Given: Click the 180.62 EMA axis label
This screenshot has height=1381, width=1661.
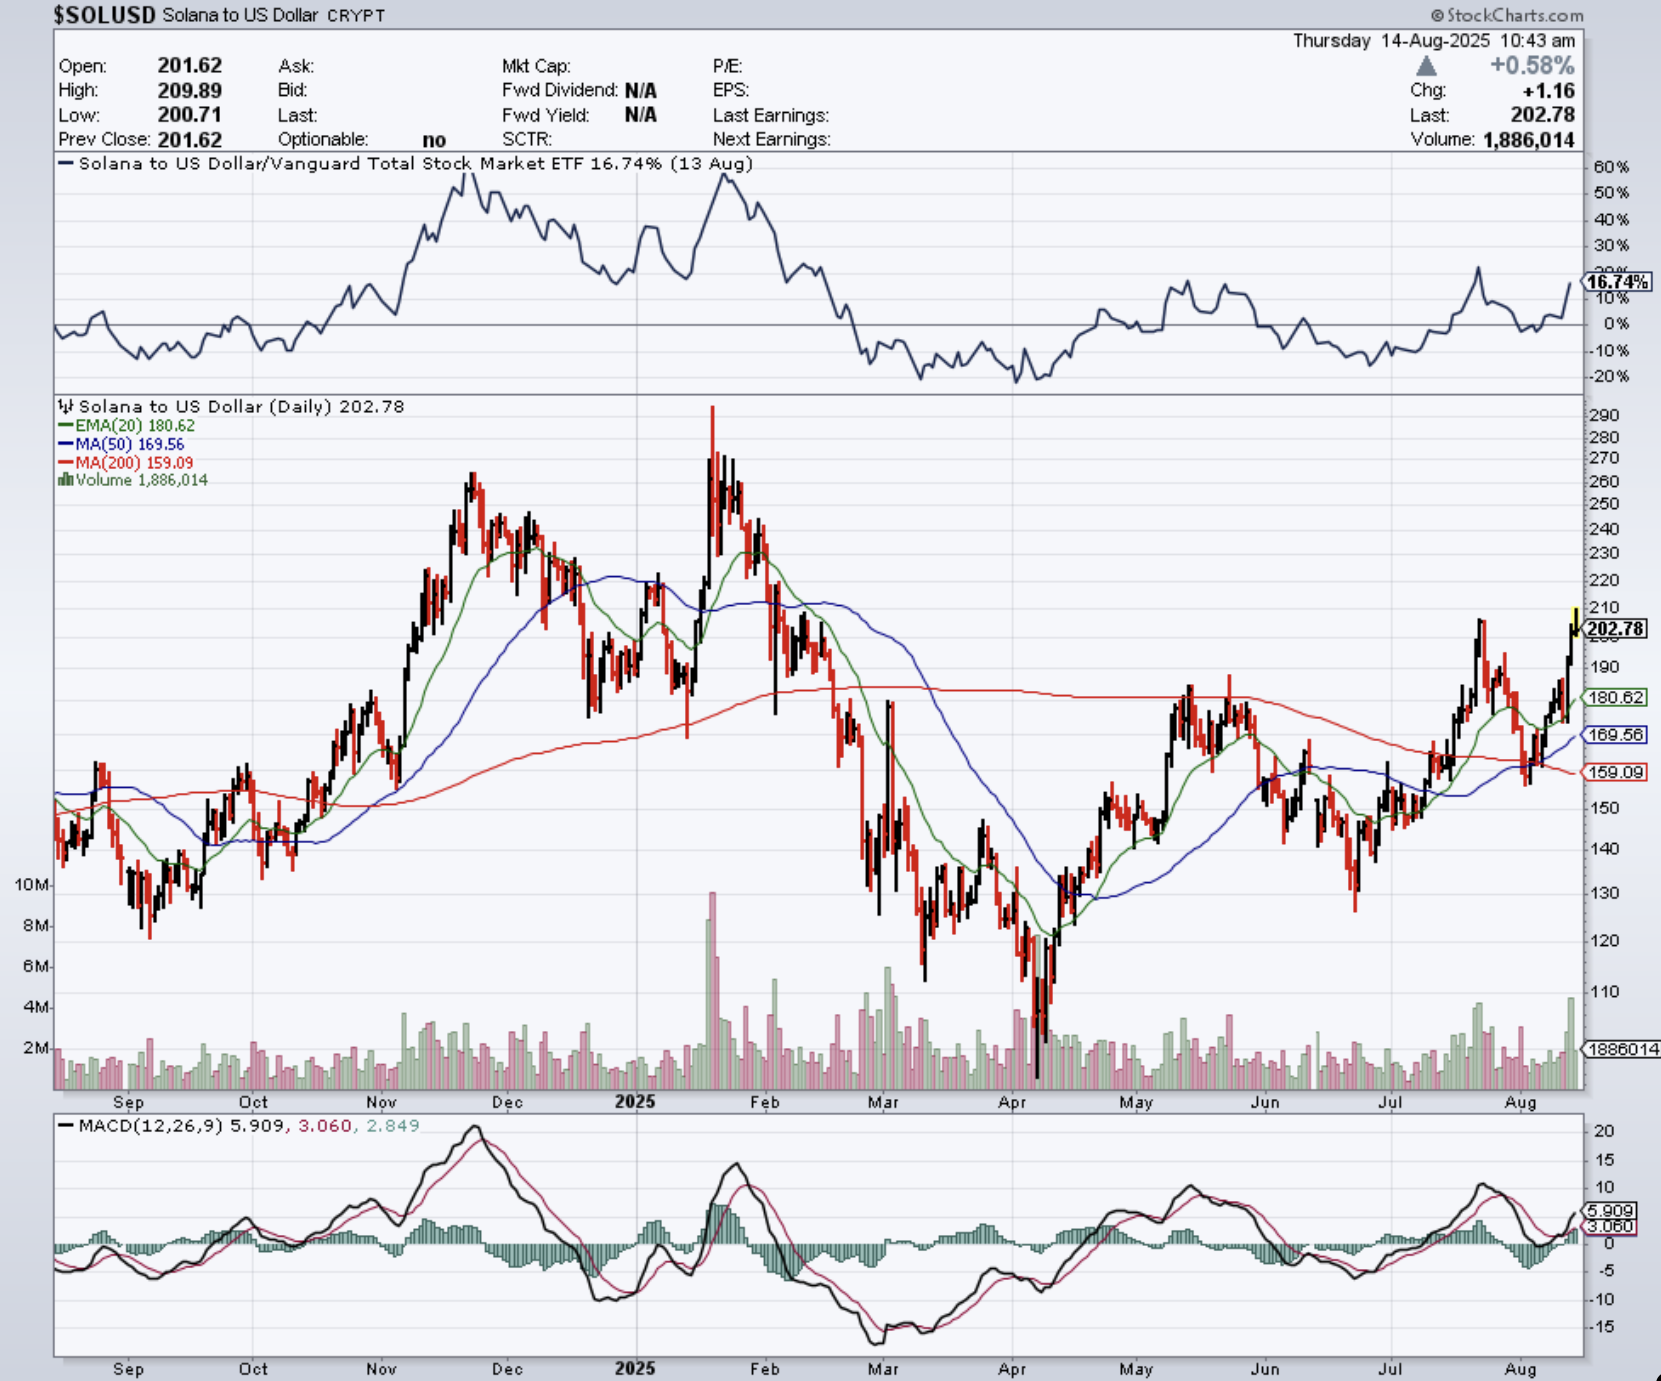Looking at the screenshot, I should tap(1615, 698).
